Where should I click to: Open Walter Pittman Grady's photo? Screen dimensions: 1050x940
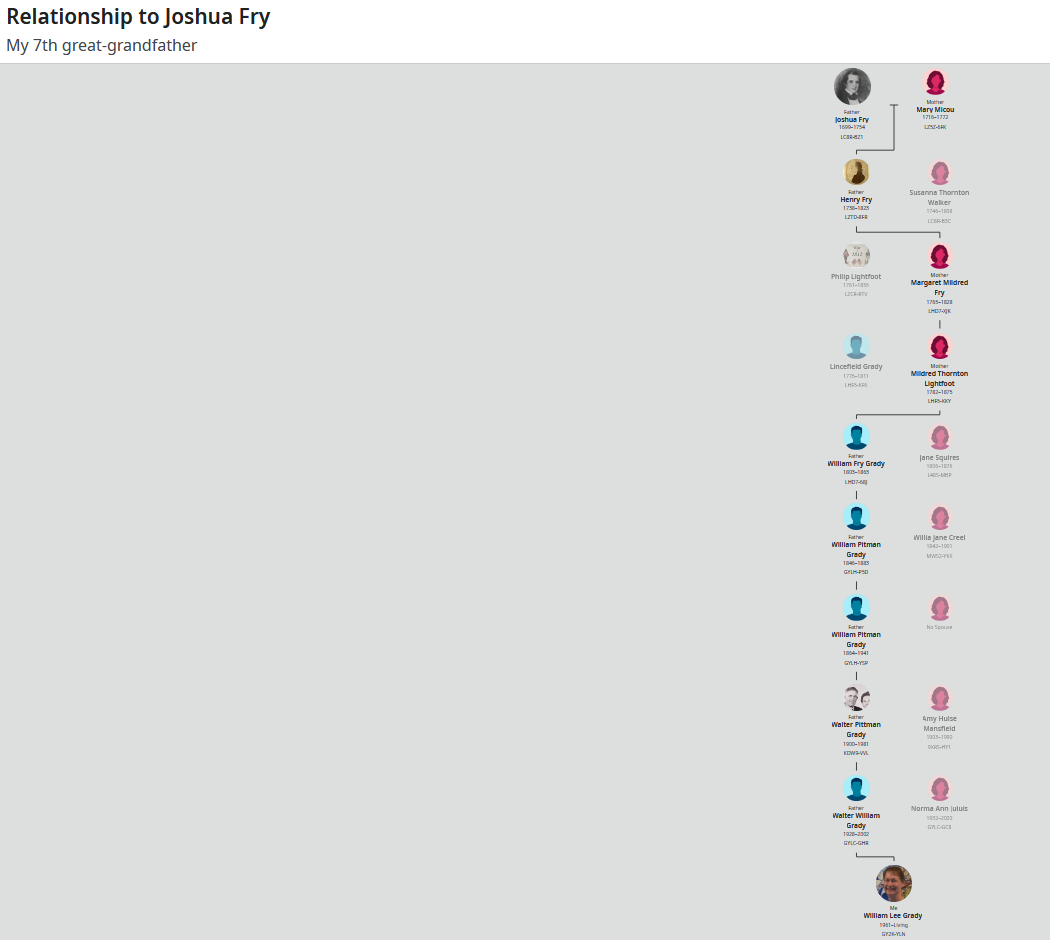856,698
